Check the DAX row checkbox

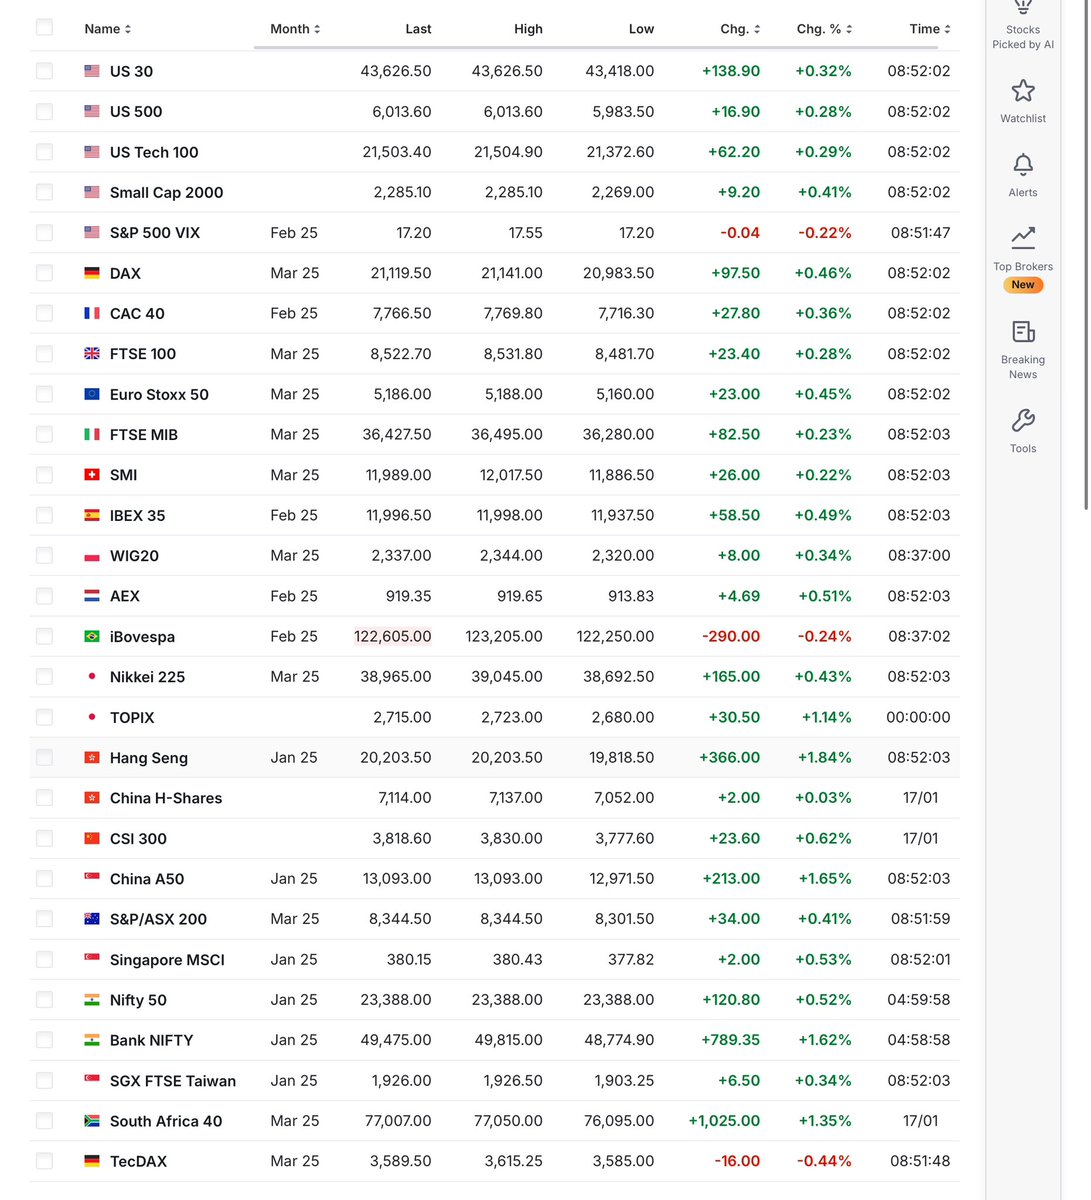pos(44,273)
